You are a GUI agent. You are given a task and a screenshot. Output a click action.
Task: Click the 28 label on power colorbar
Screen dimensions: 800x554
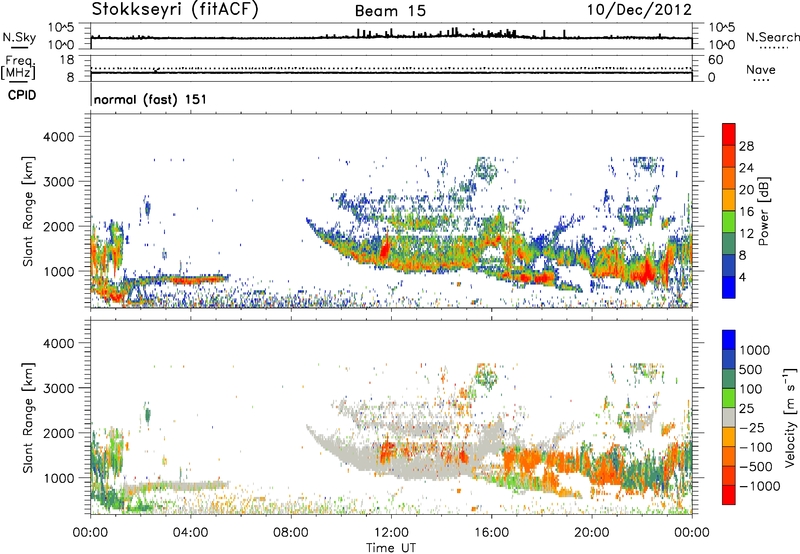tap(746, 146)
